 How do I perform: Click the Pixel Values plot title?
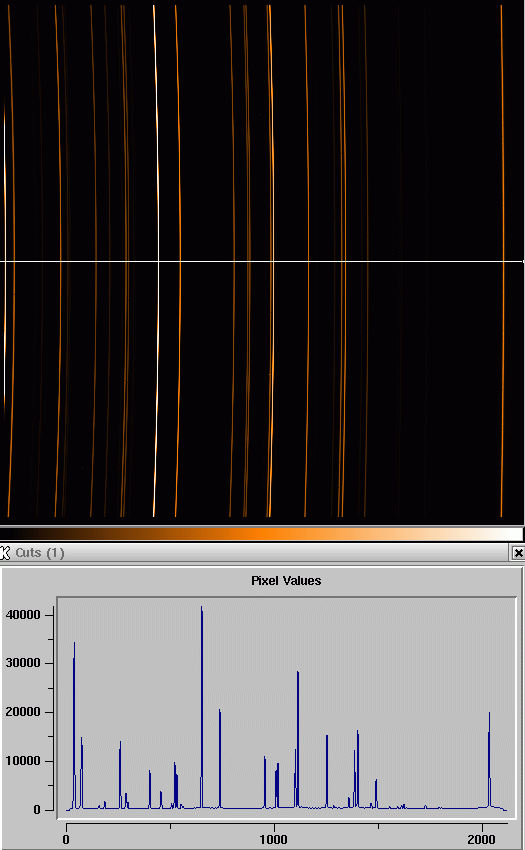(286, 581)
